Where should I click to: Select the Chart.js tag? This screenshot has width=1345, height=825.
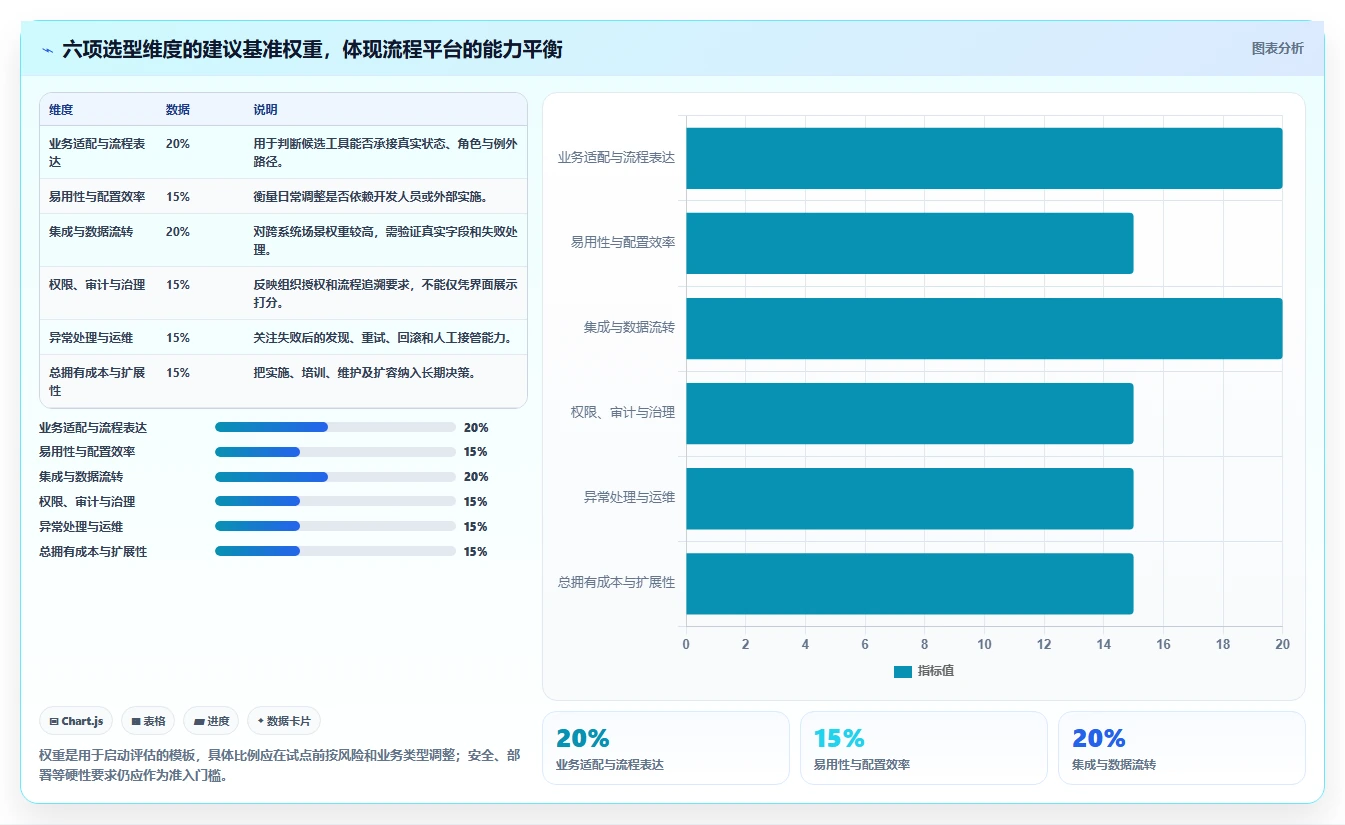pyautogui.click(x=76, y=721)
